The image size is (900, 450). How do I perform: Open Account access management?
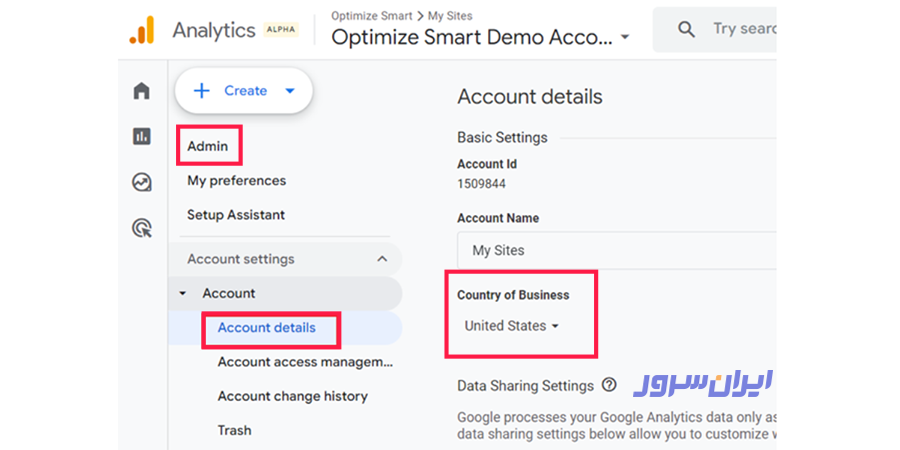tap(305, 362)
